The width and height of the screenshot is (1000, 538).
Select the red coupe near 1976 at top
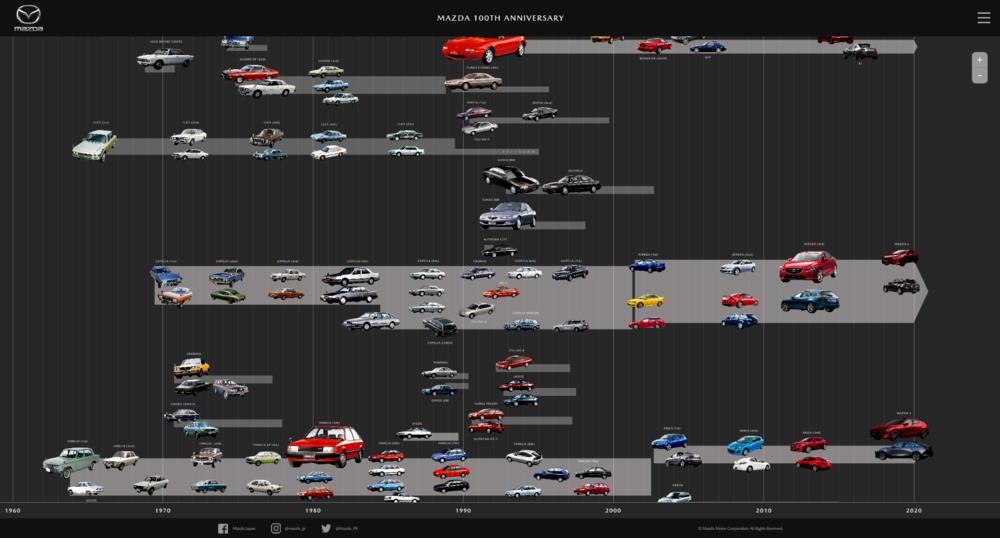251,73
